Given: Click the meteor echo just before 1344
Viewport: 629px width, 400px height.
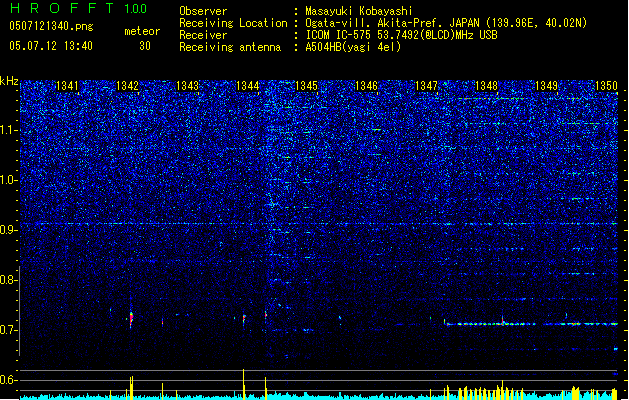Looking at the screenshot, I should (x=244, y=319).
